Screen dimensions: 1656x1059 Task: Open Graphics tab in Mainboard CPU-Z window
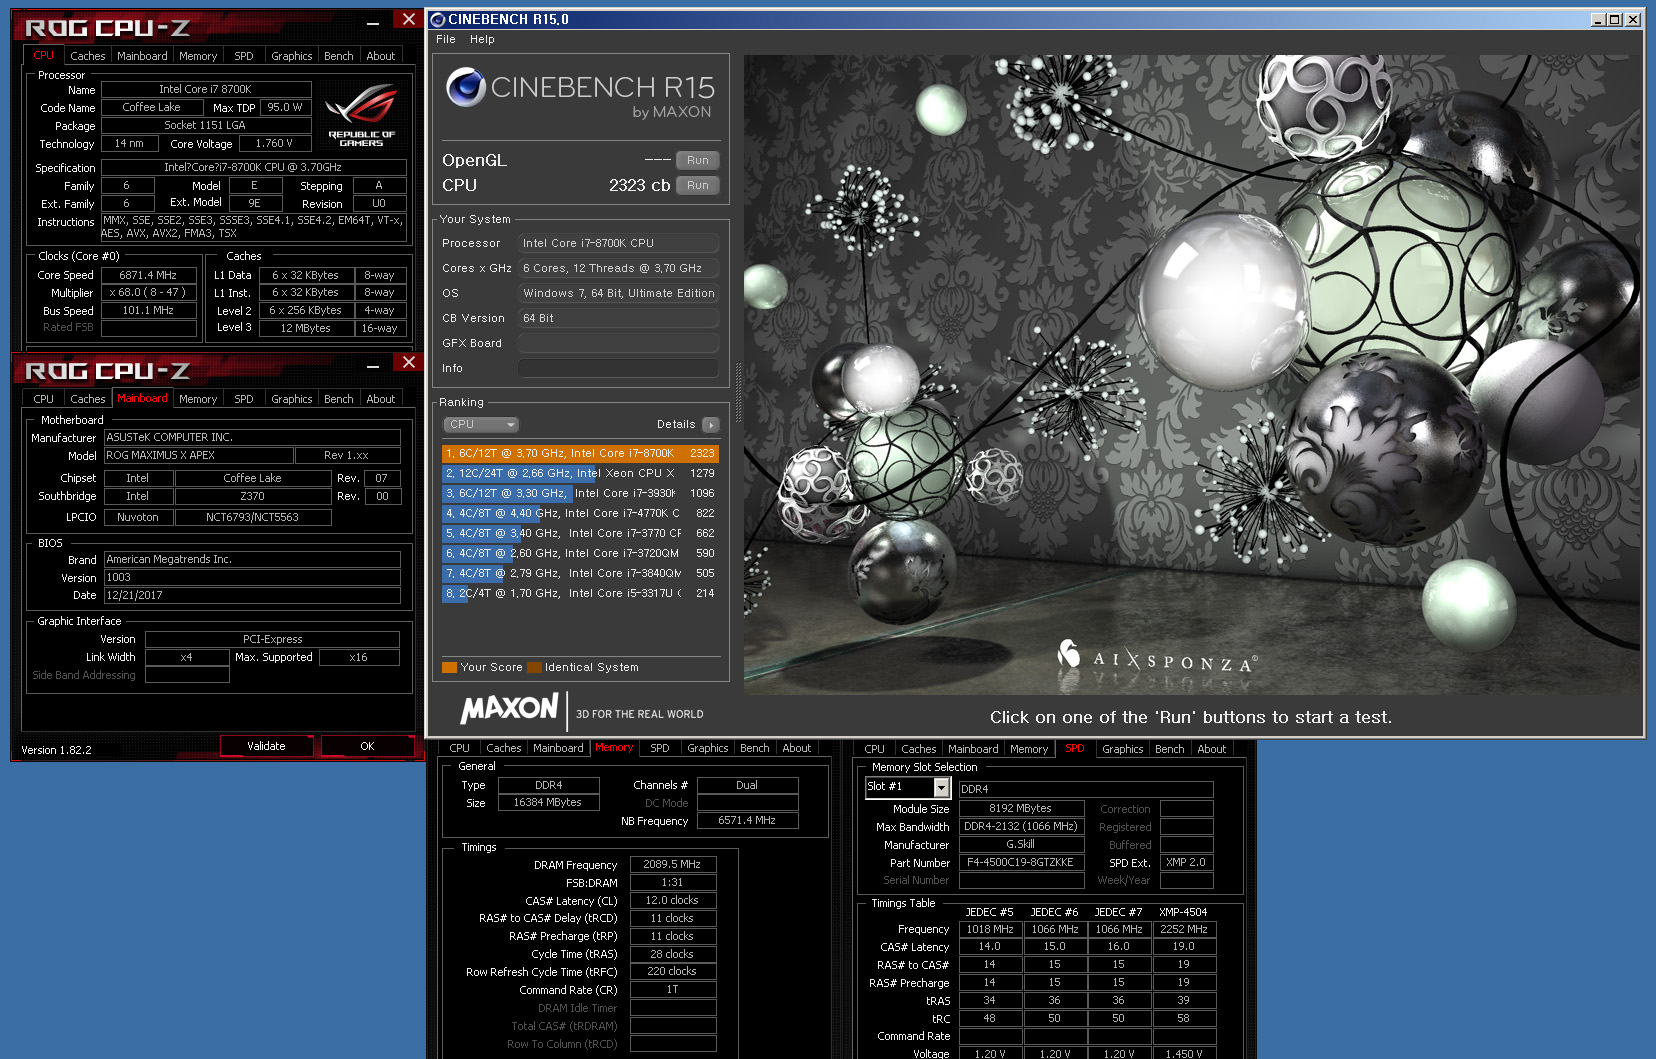pyautogui.click(x=292, y=399)
